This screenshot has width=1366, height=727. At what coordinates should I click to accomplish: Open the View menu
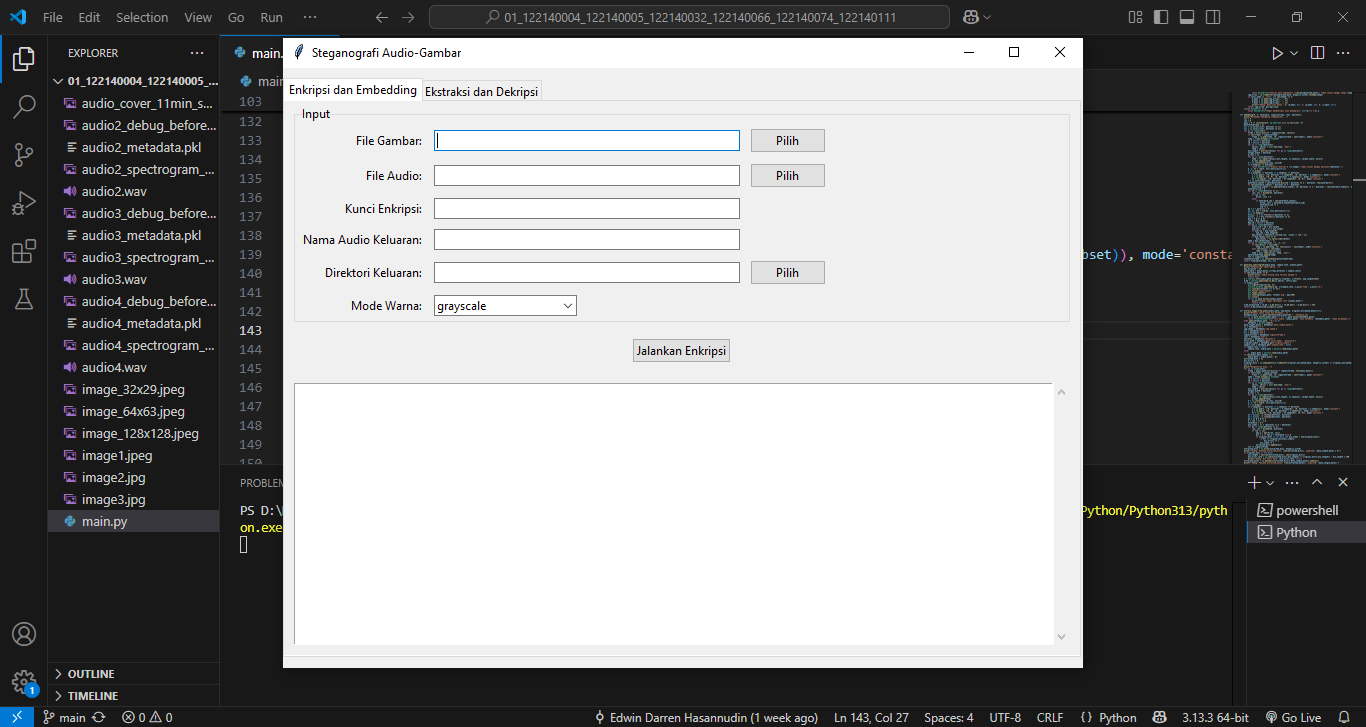(198, 17)
